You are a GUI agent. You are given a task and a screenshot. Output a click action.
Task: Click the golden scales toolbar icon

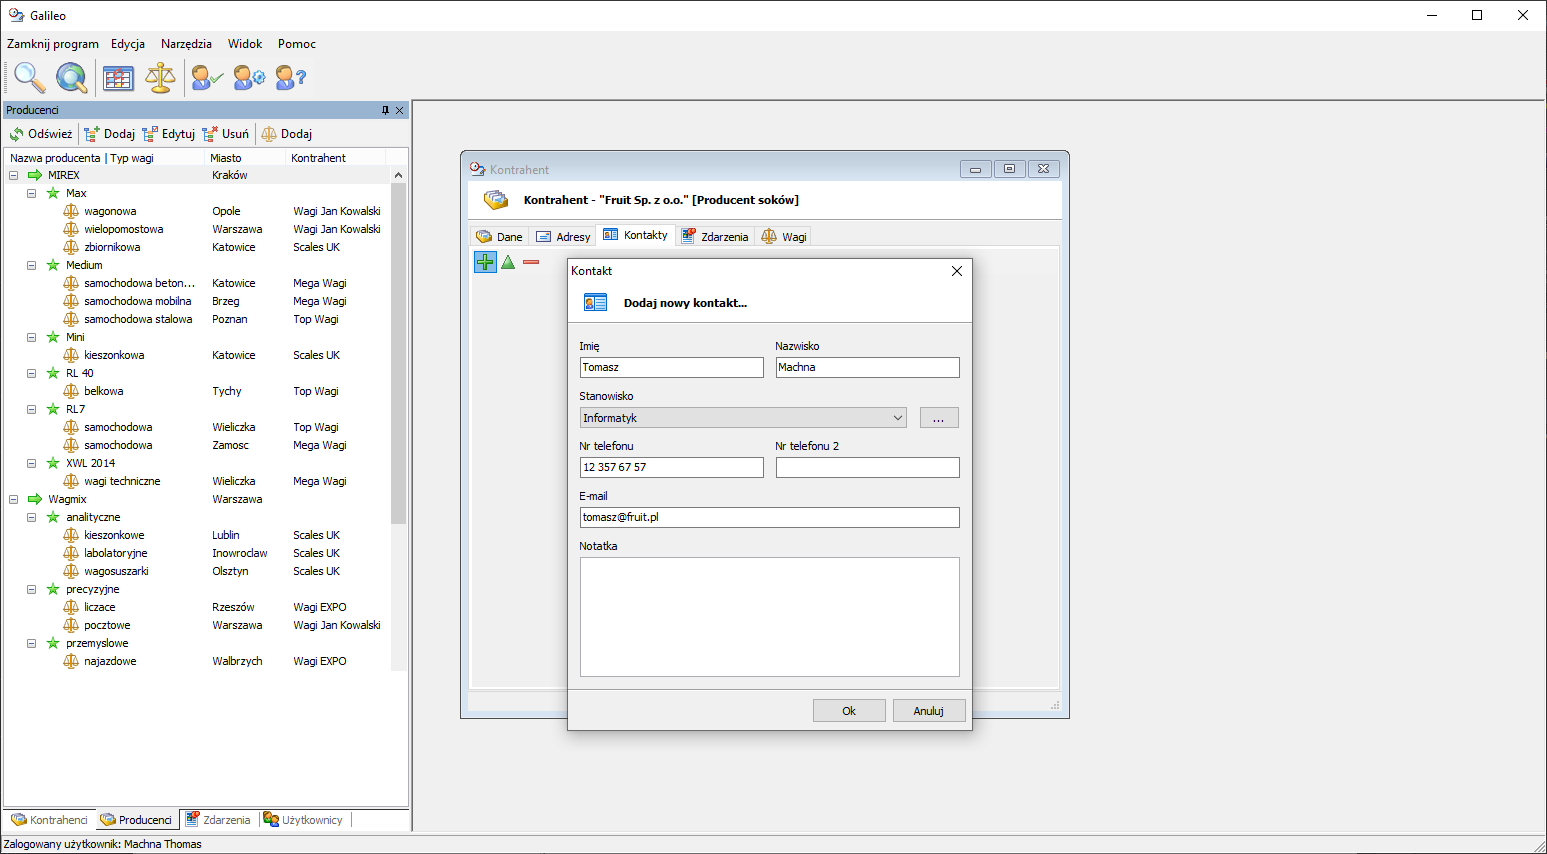[x=160, y=77]
